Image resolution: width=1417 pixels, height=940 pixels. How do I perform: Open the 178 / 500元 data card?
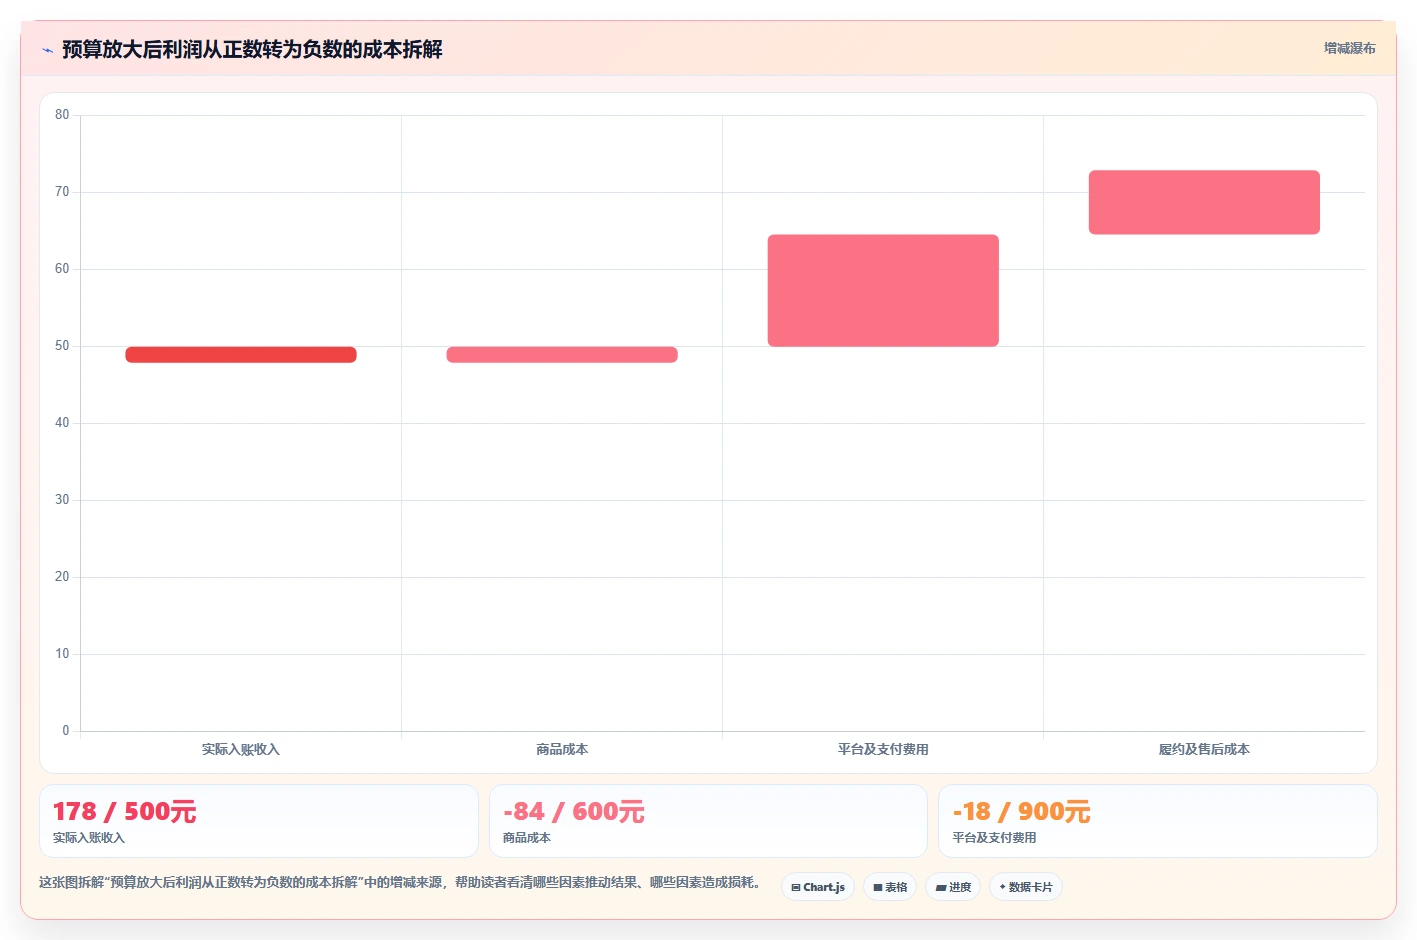[259, 821]
